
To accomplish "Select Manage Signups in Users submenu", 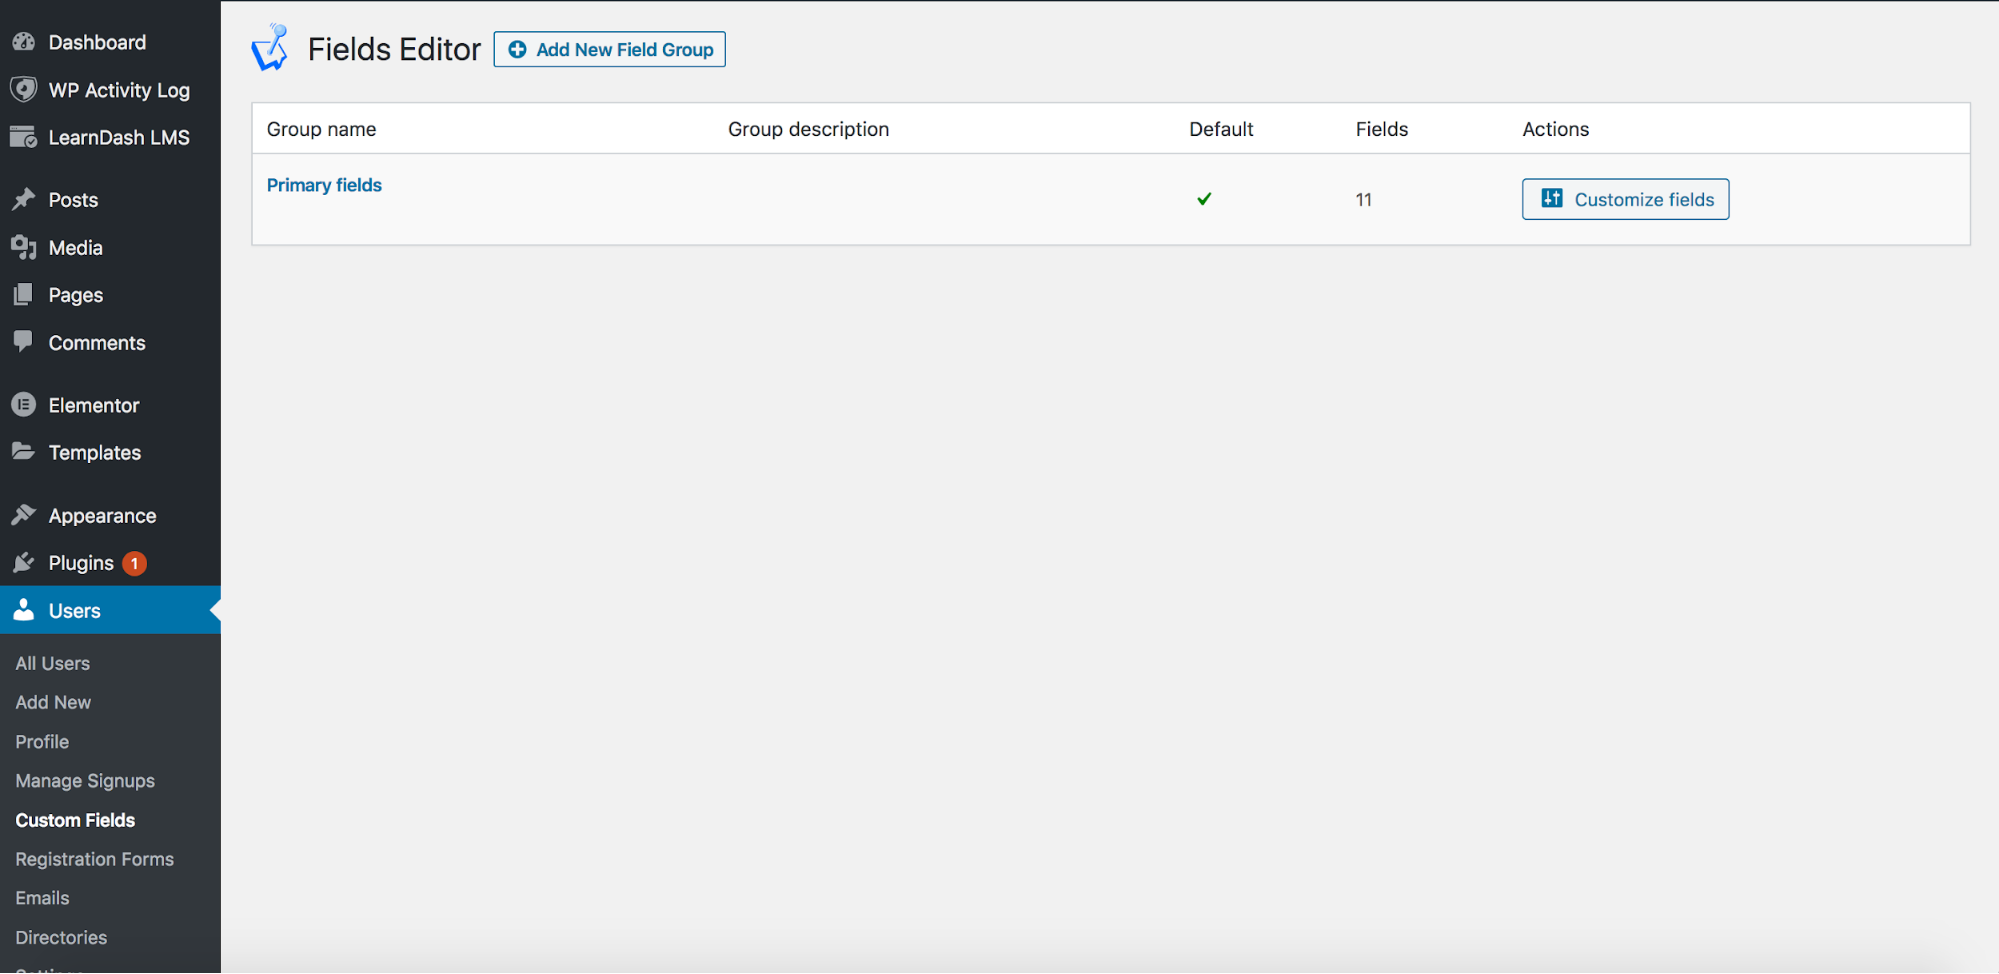I will 85,781.
